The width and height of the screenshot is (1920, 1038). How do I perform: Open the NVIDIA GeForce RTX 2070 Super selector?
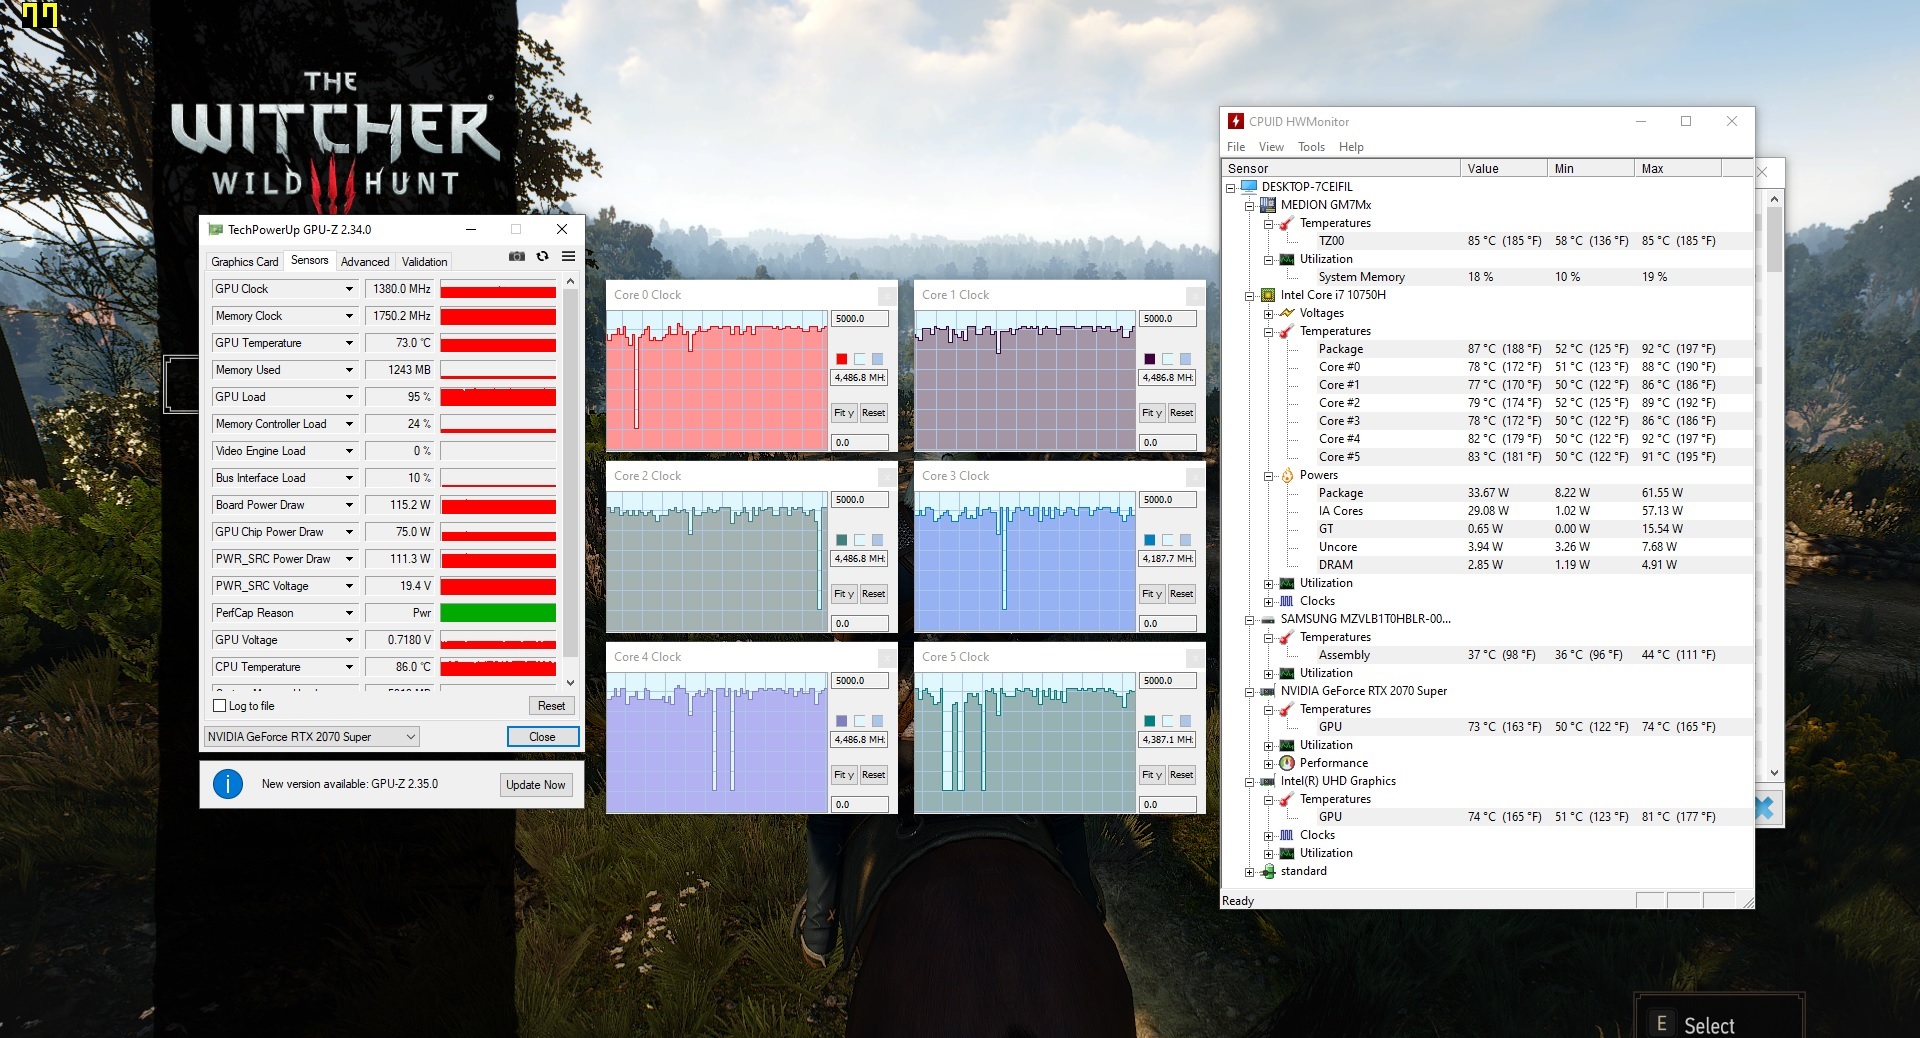[311, 737]
